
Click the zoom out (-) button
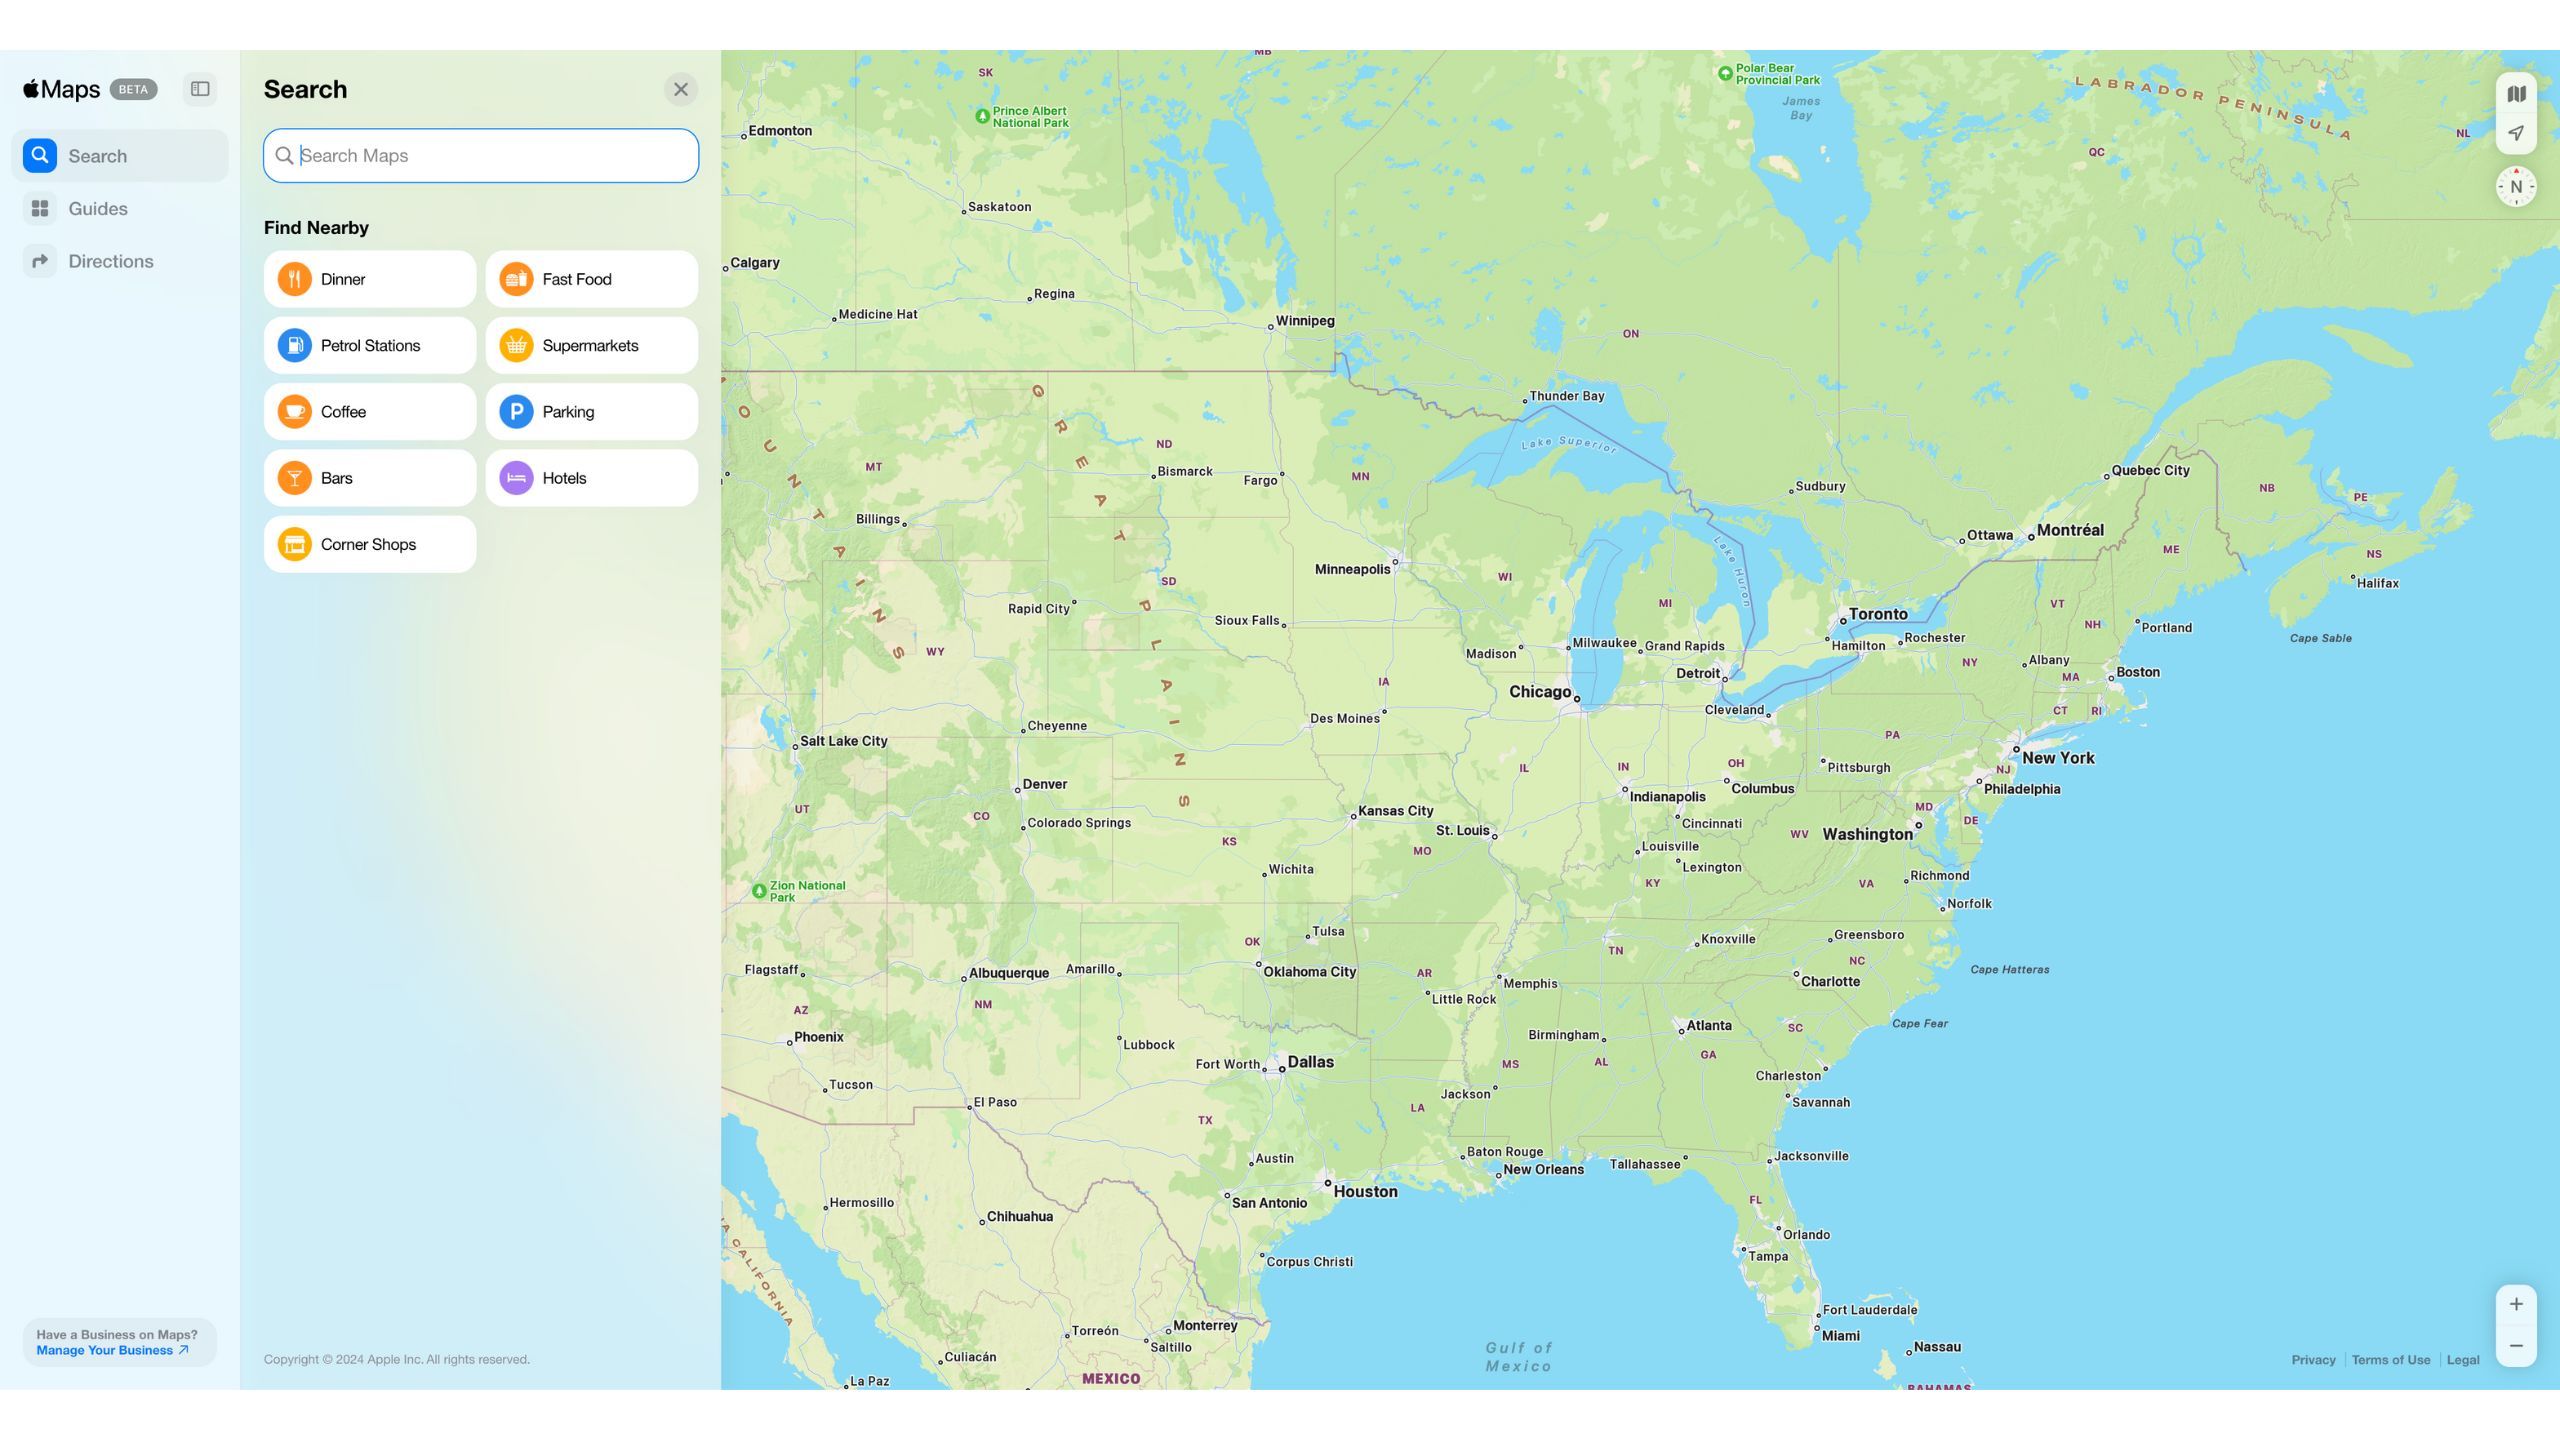coord(2516,1347)
